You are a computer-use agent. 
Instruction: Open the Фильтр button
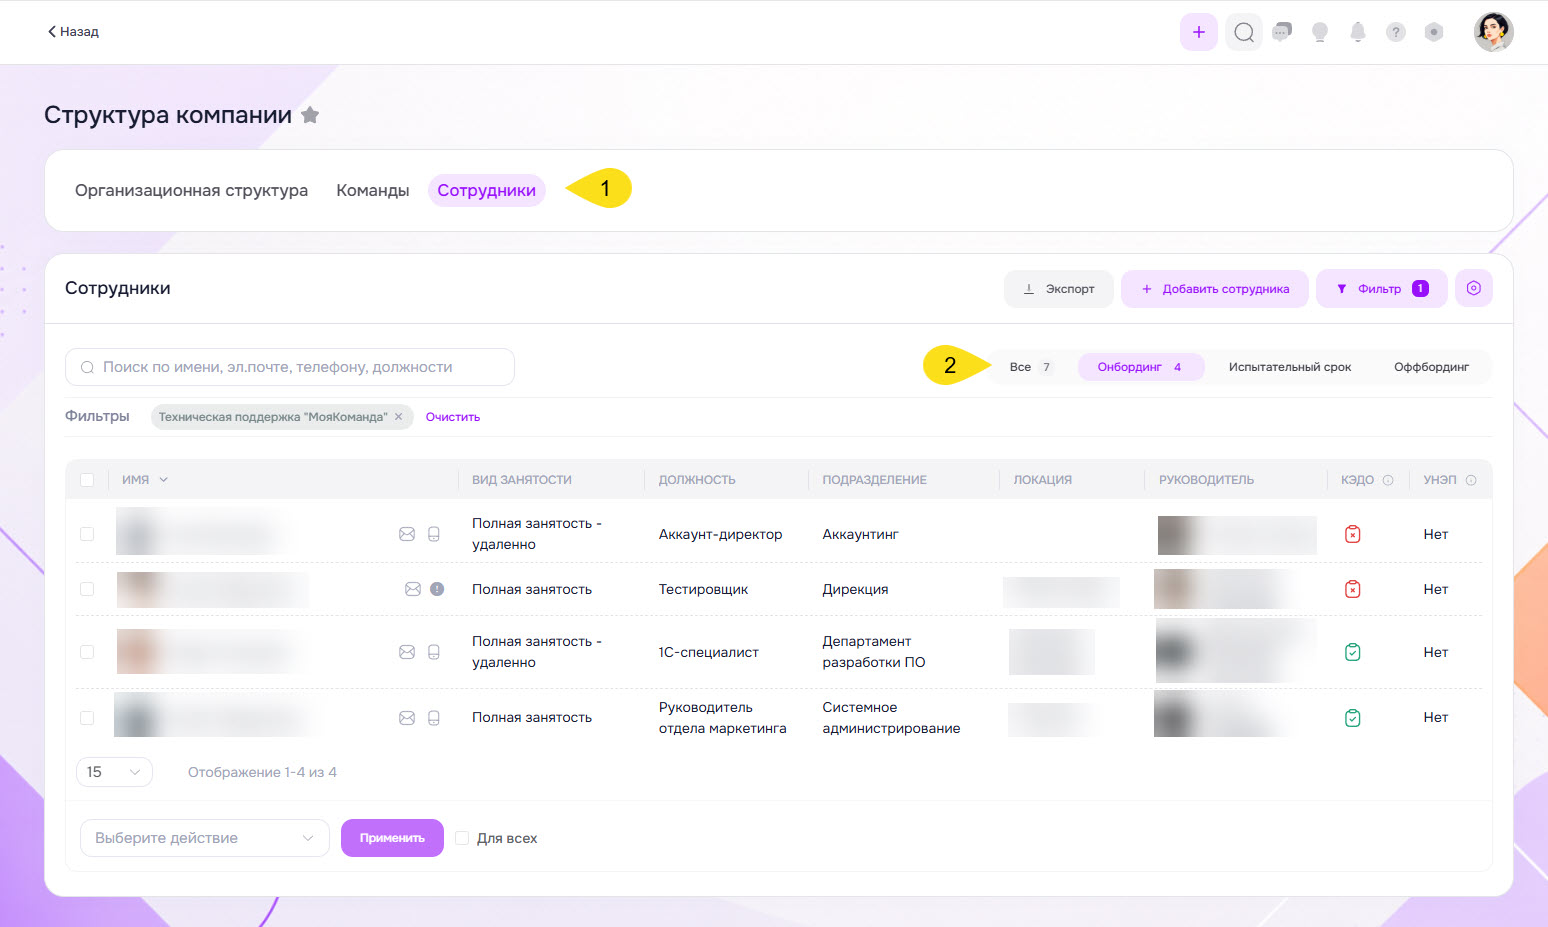[1381, 288]
